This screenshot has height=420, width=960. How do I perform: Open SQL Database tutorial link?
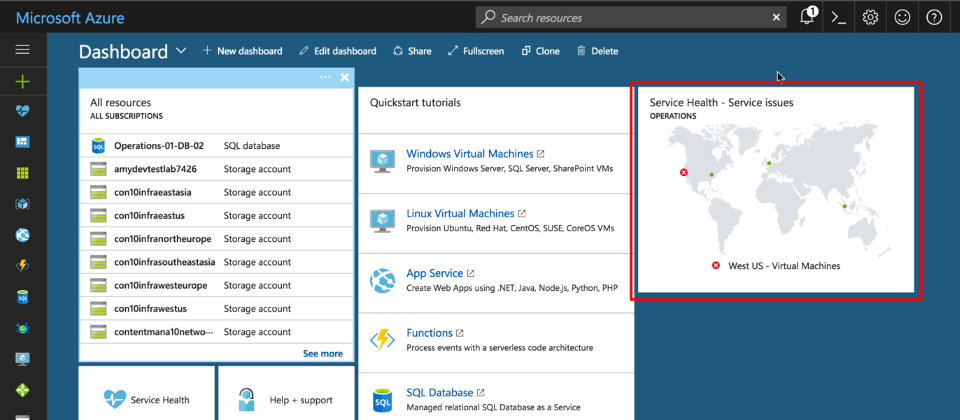440,392
